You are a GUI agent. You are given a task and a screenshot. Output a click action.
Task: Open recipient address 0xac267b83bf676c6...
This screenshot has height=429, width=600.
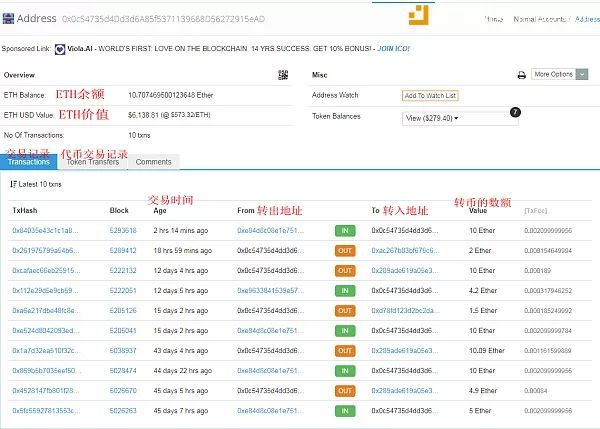405,251
